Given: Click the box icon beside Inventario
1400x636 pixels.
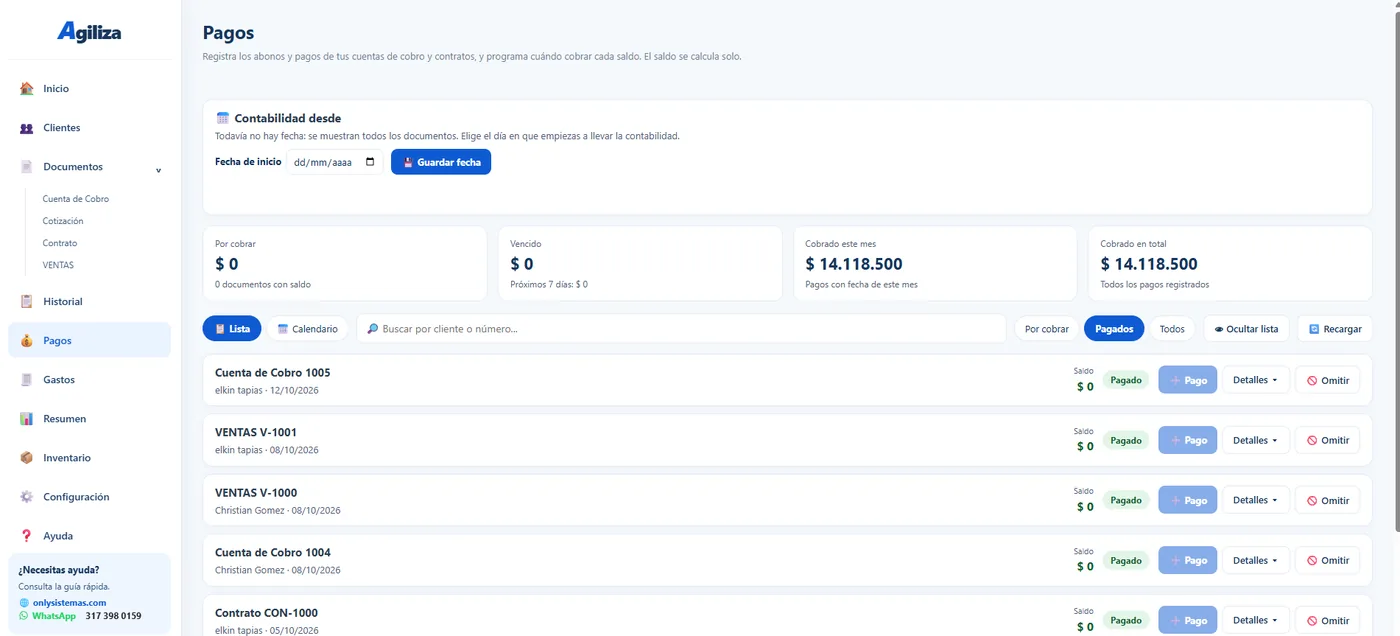Looking at the screenshot, I should pos(27,458).
